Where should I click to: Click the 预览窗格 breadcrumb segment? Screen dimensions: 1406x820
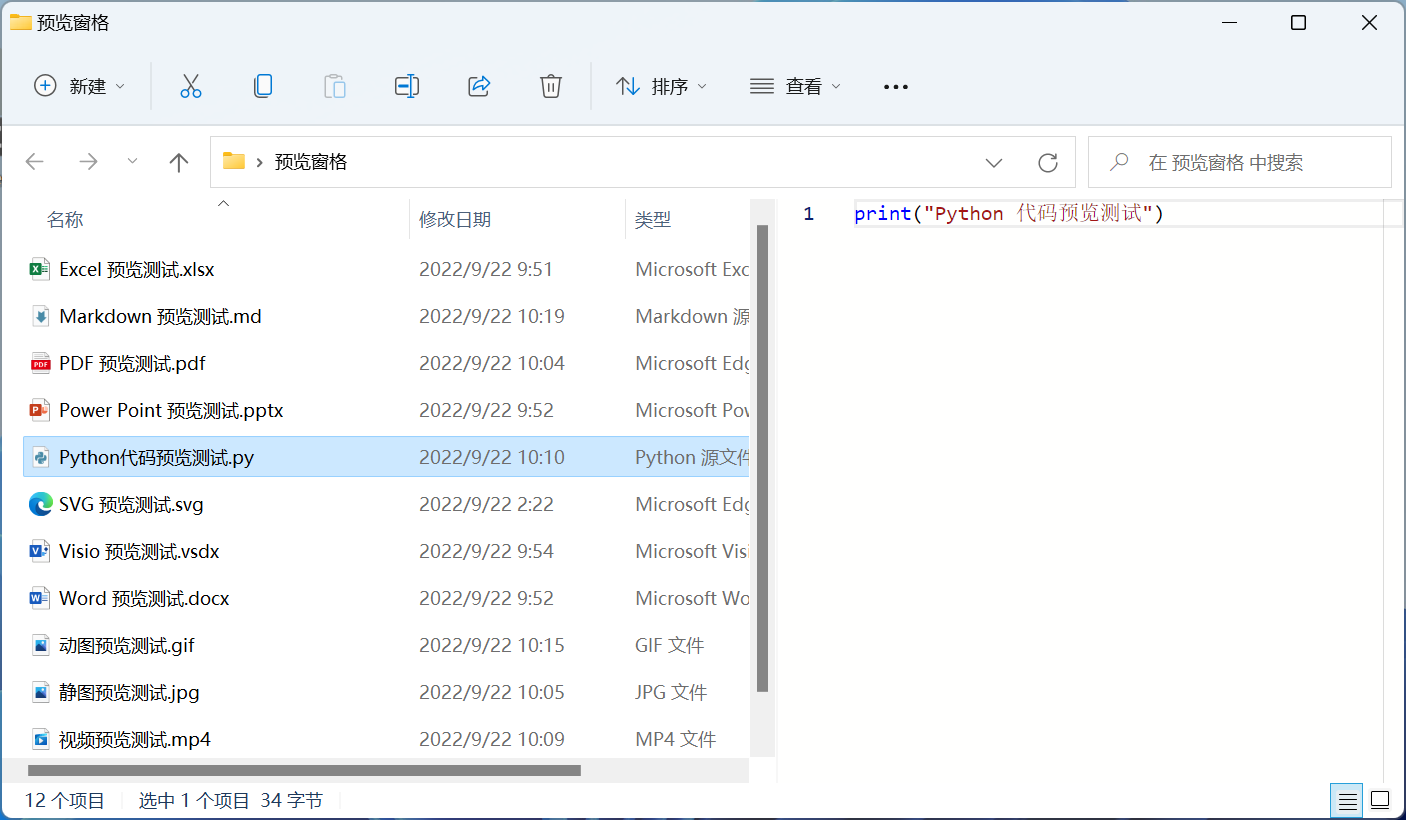click(x=311, y=162)
